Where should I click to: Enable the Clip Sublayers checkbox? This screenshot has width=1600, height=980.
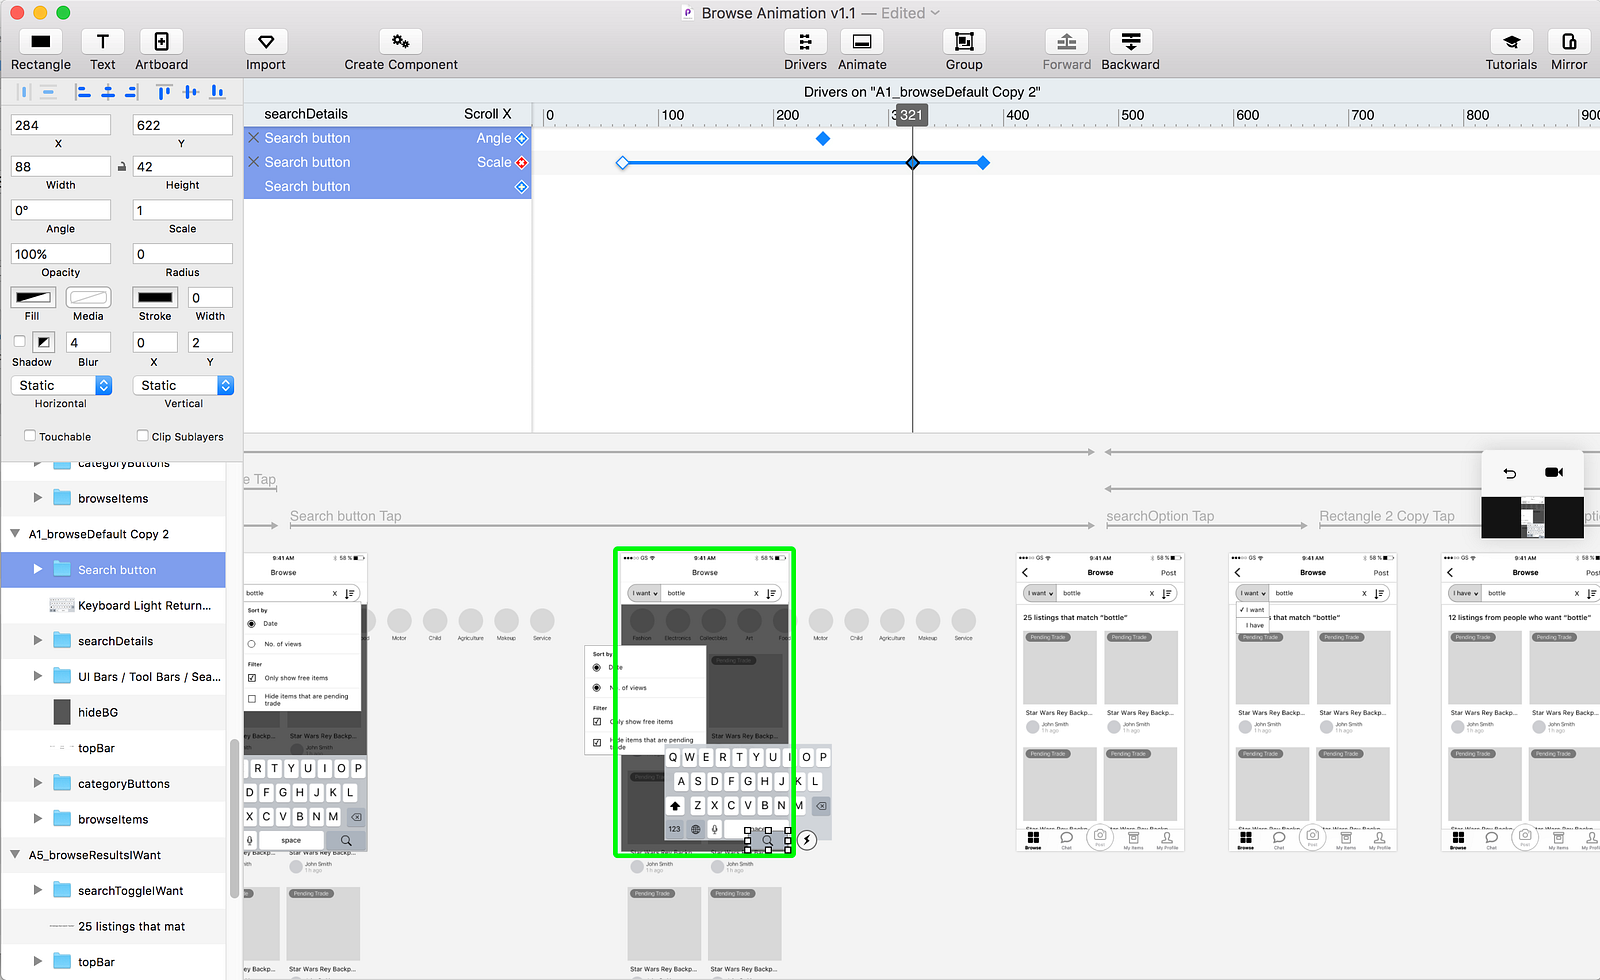(142, 436)
